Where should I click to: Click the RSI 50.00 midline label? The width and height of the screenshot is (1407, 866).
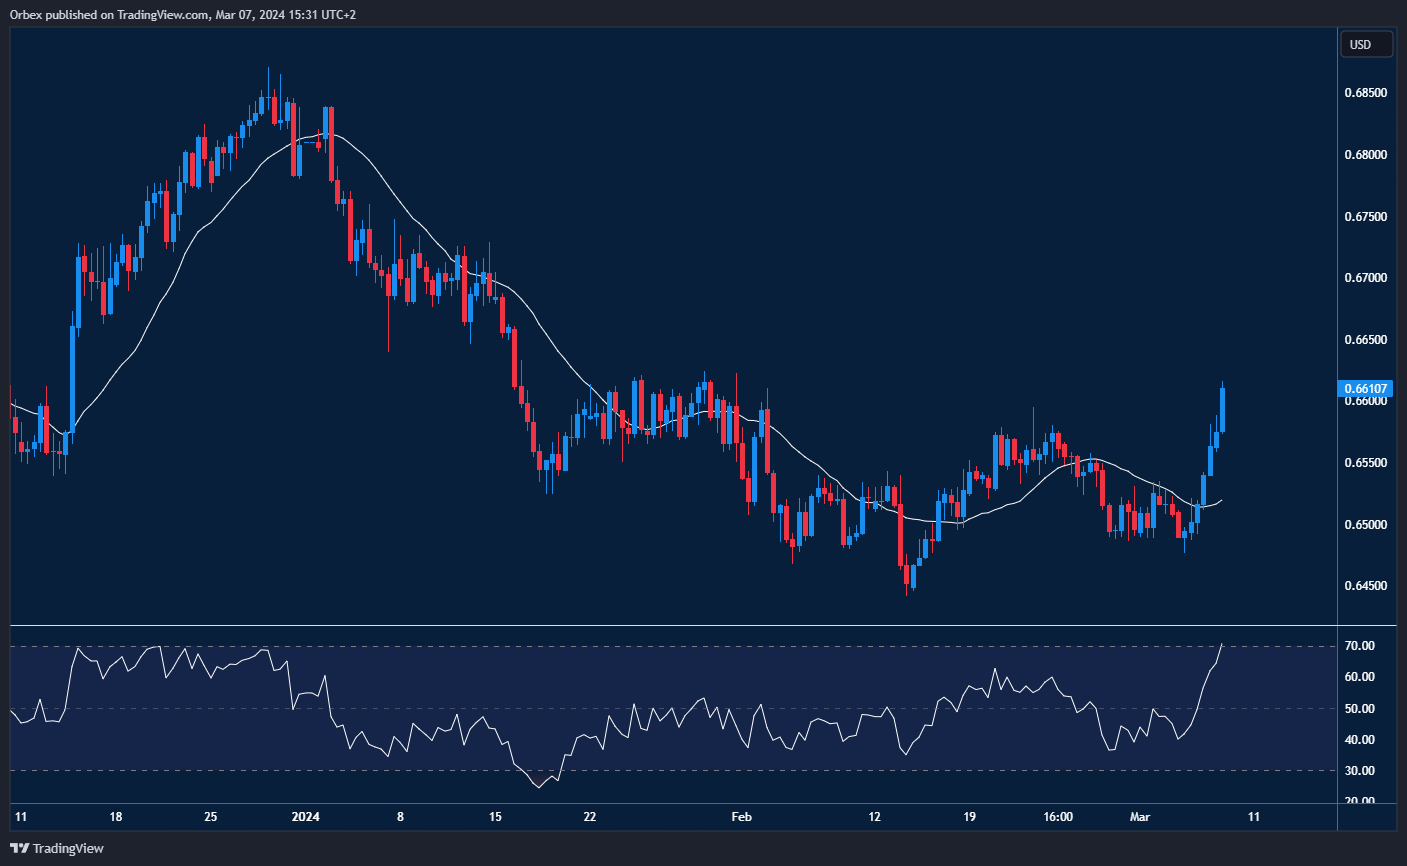pyautogui.click(x=1359, y=709)
